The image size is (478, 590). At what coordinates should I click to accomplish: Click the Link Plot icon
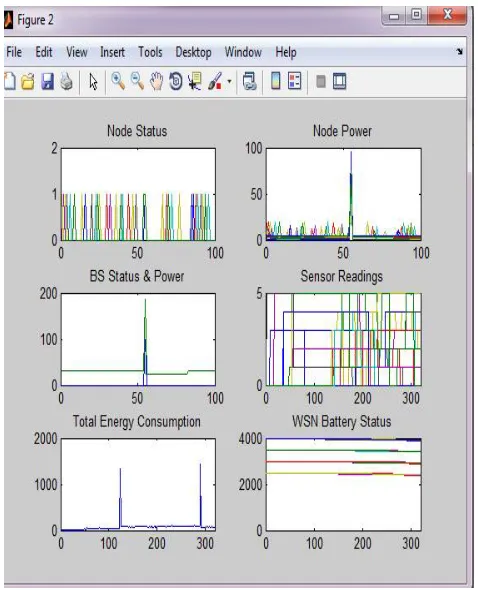(x=249, y=81)
